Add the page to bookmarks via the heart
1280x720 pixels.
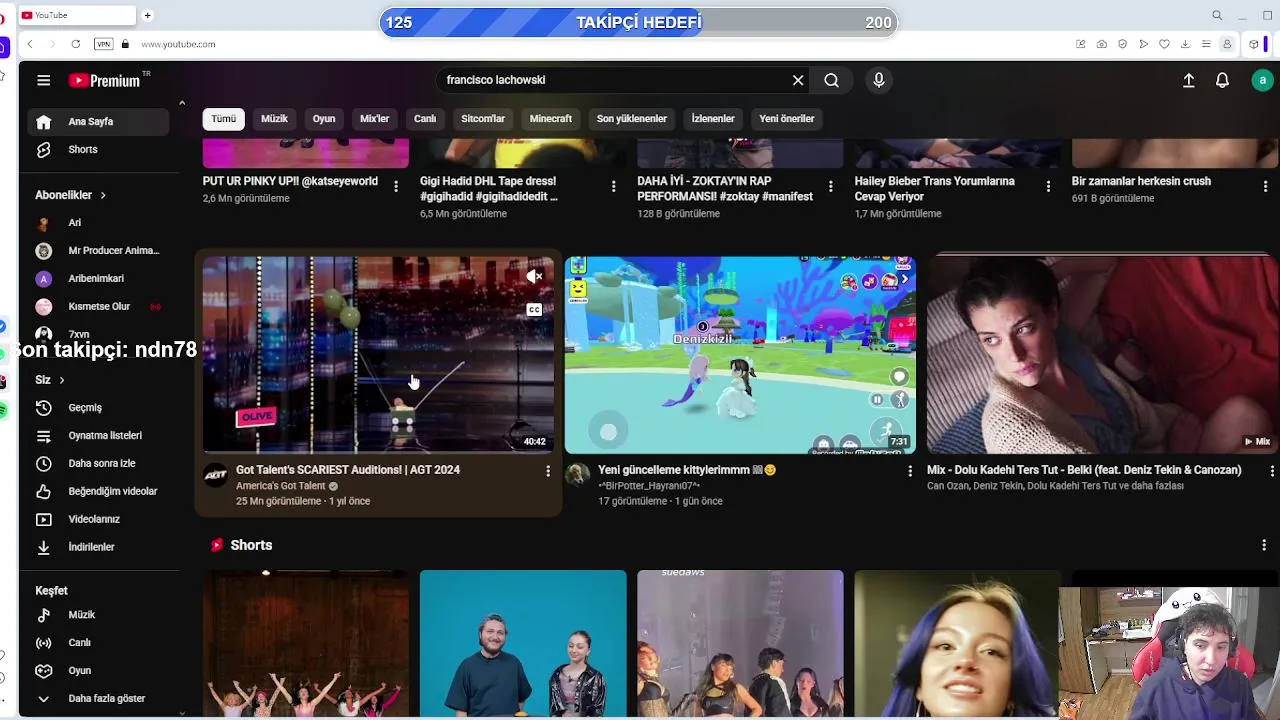pos(1164,44)
